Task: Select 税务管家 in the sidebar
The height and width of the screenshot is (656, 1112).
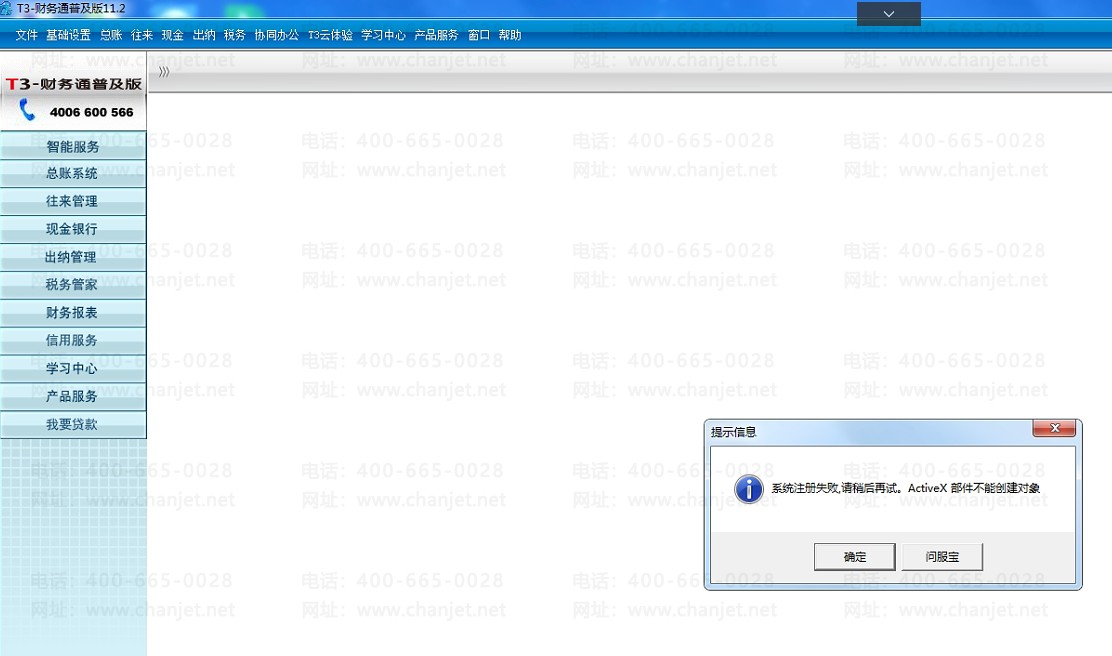Action: [73, 284]
